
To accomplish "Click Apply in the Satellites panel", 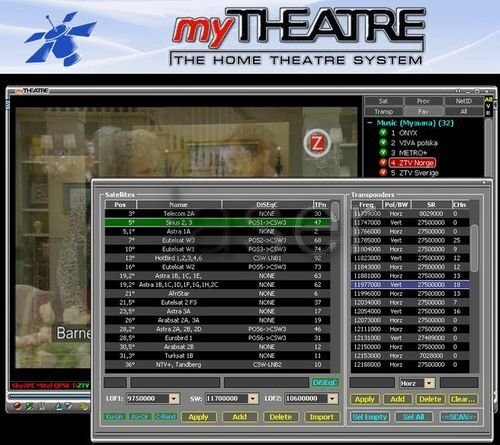I will coord(198,417).
